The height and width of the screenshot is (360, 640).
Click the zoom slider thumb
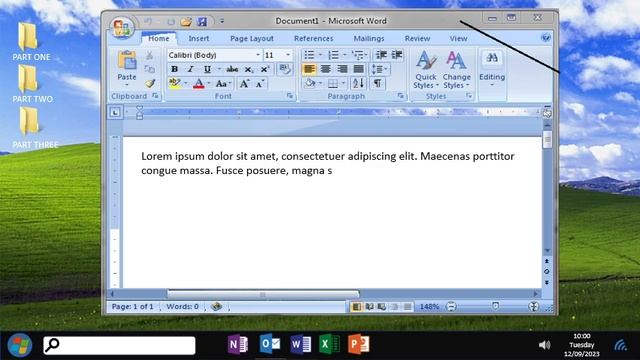[x=495, y=306]
